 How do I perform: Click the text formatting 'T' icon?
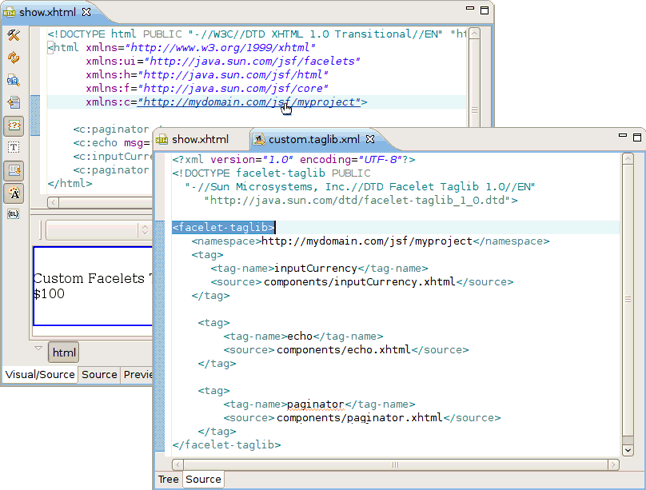(14, 147)
